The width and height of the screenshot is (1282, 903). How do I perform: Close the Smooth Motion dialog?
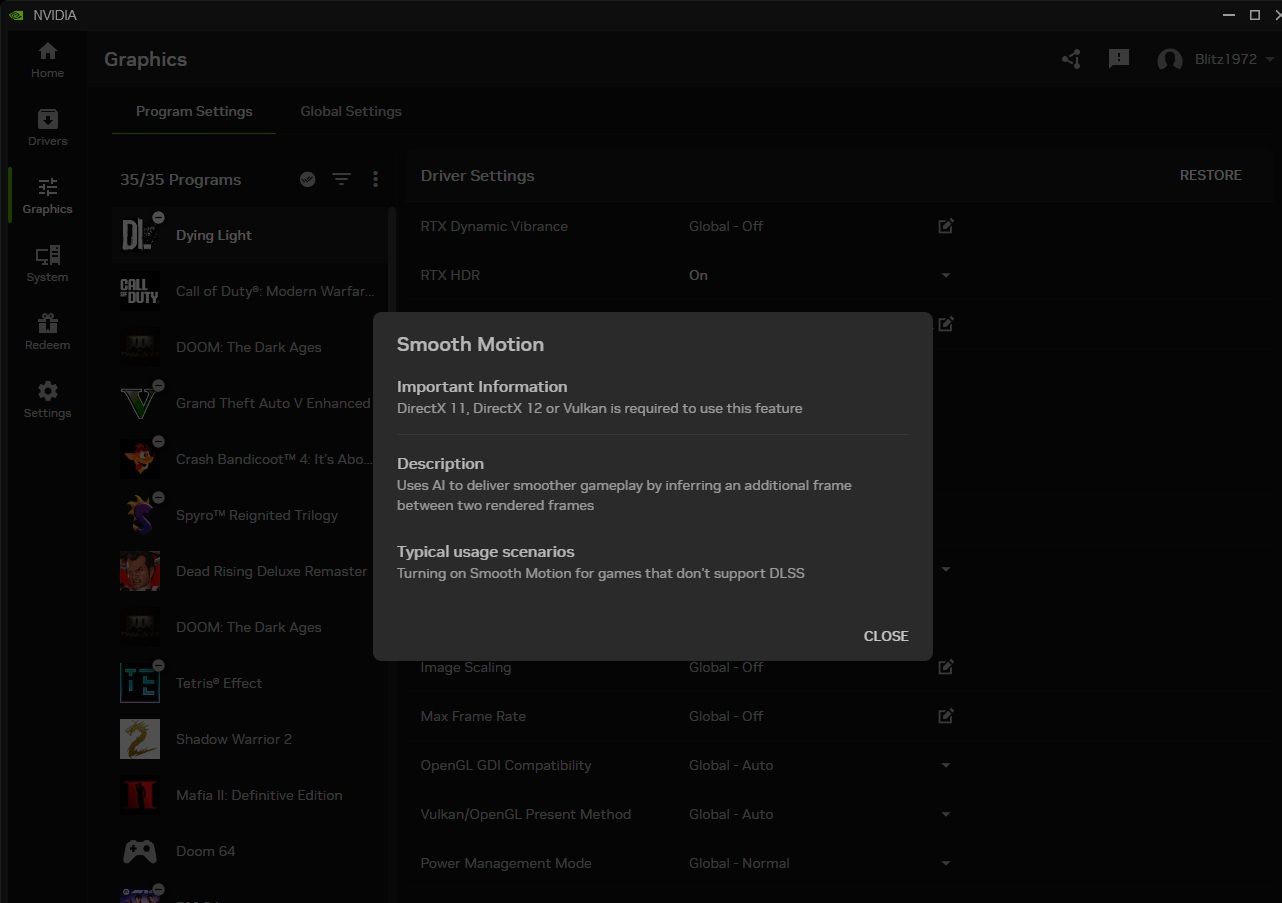[886, 636]
